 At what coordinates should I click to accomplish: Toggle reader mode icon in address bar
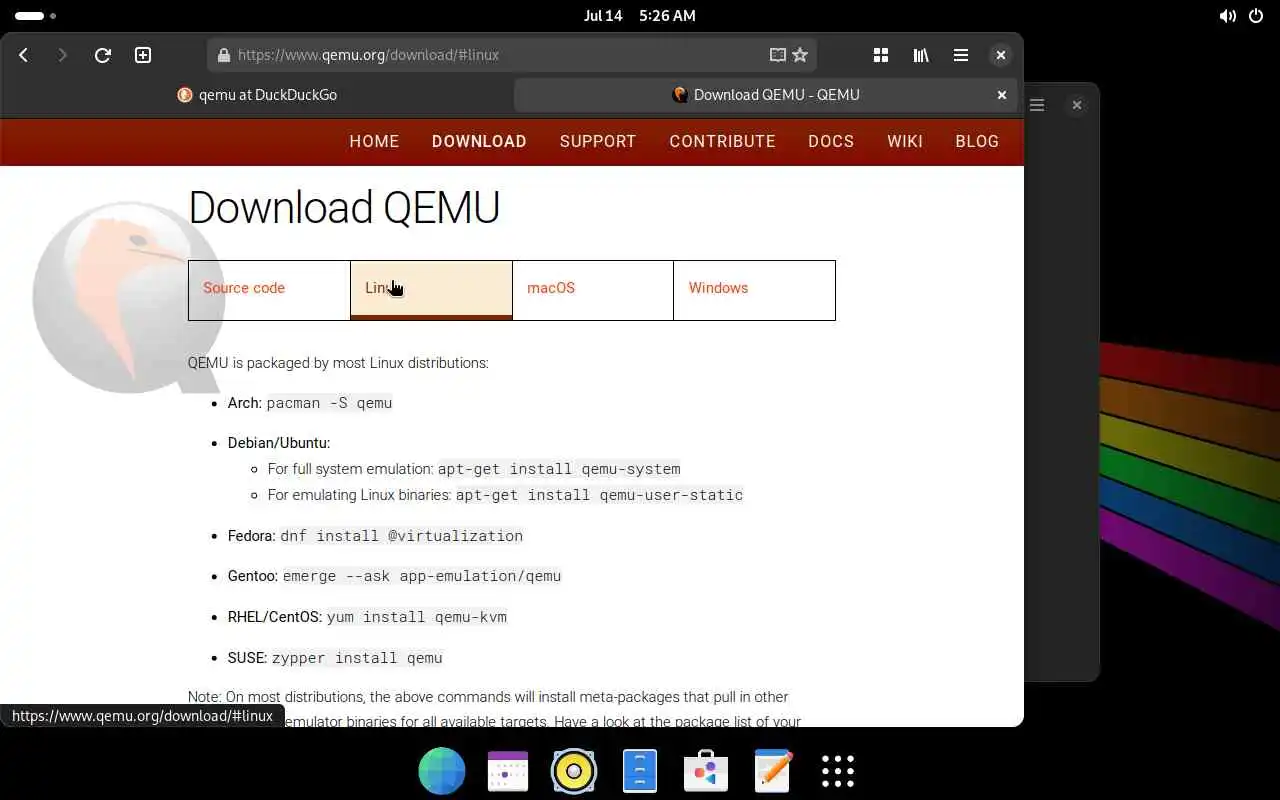pos(777,55)
